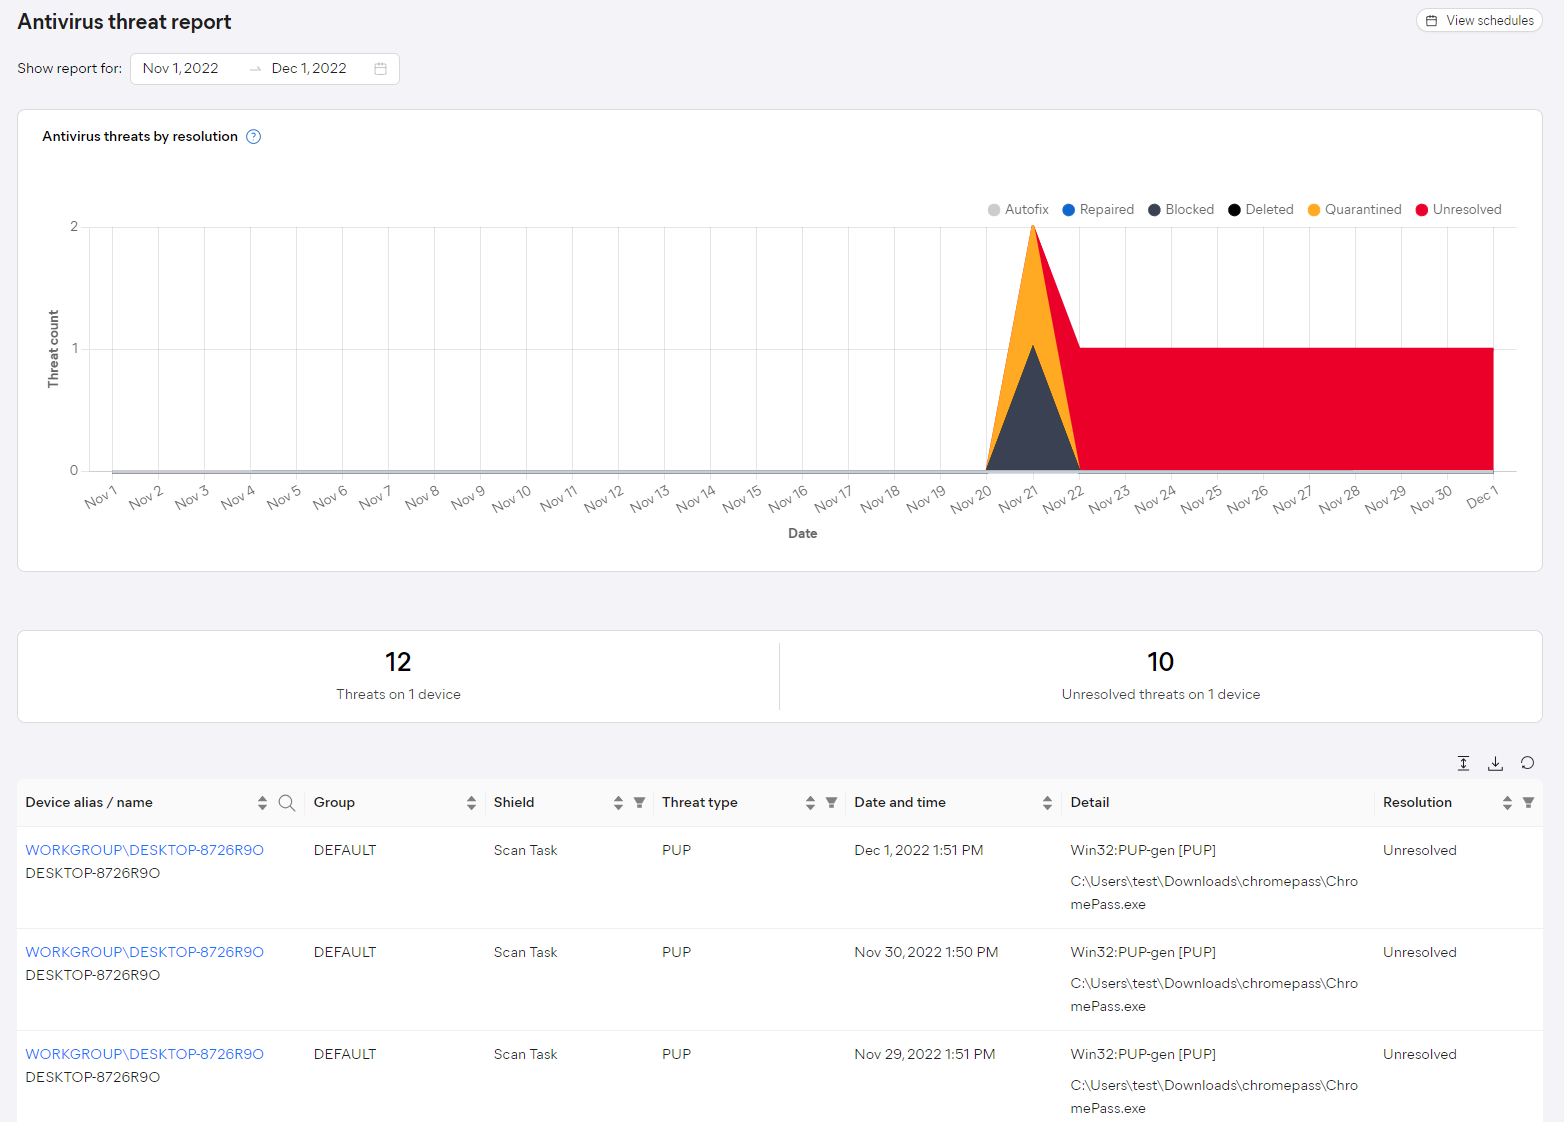Open first WORKGROUP\DESKTOP-8726R9O device link
Viewport: 1564px width, 1122px height.
tap(145, 850)
